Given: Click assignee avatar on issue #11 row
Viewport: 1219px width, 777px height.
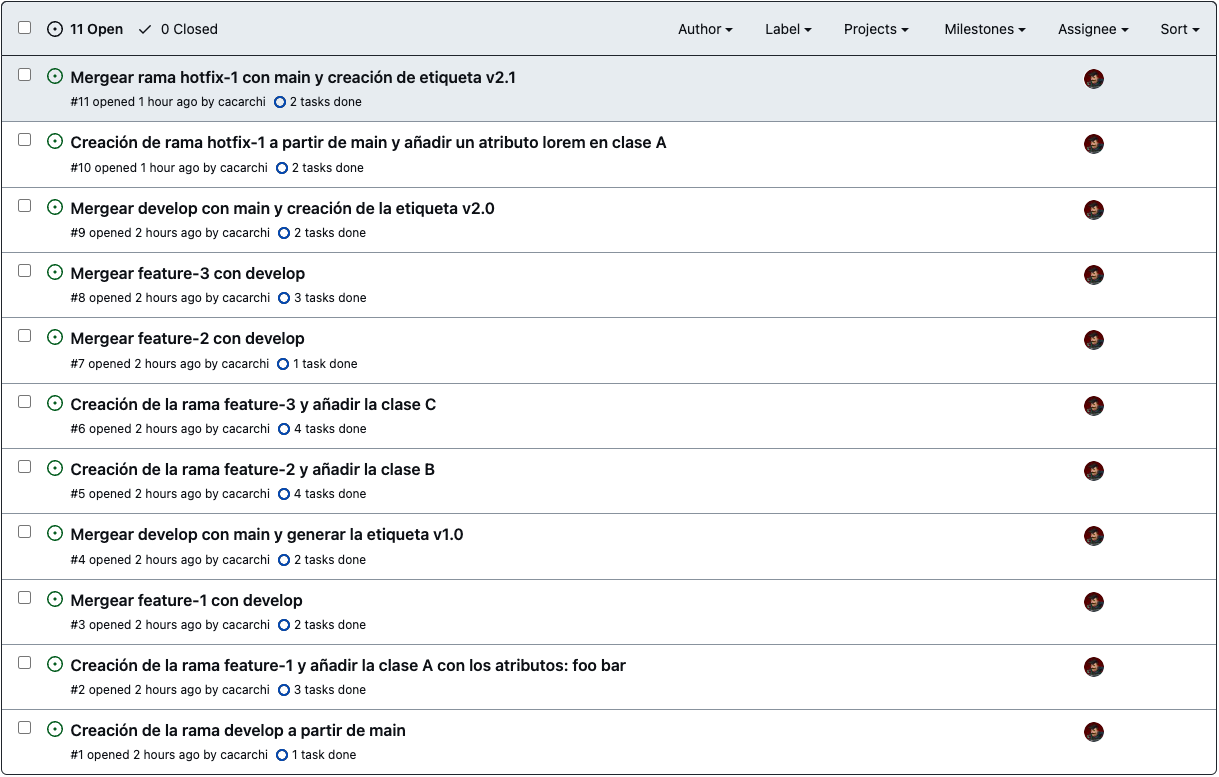Looking at the screenshot, I should (1094, 79).
